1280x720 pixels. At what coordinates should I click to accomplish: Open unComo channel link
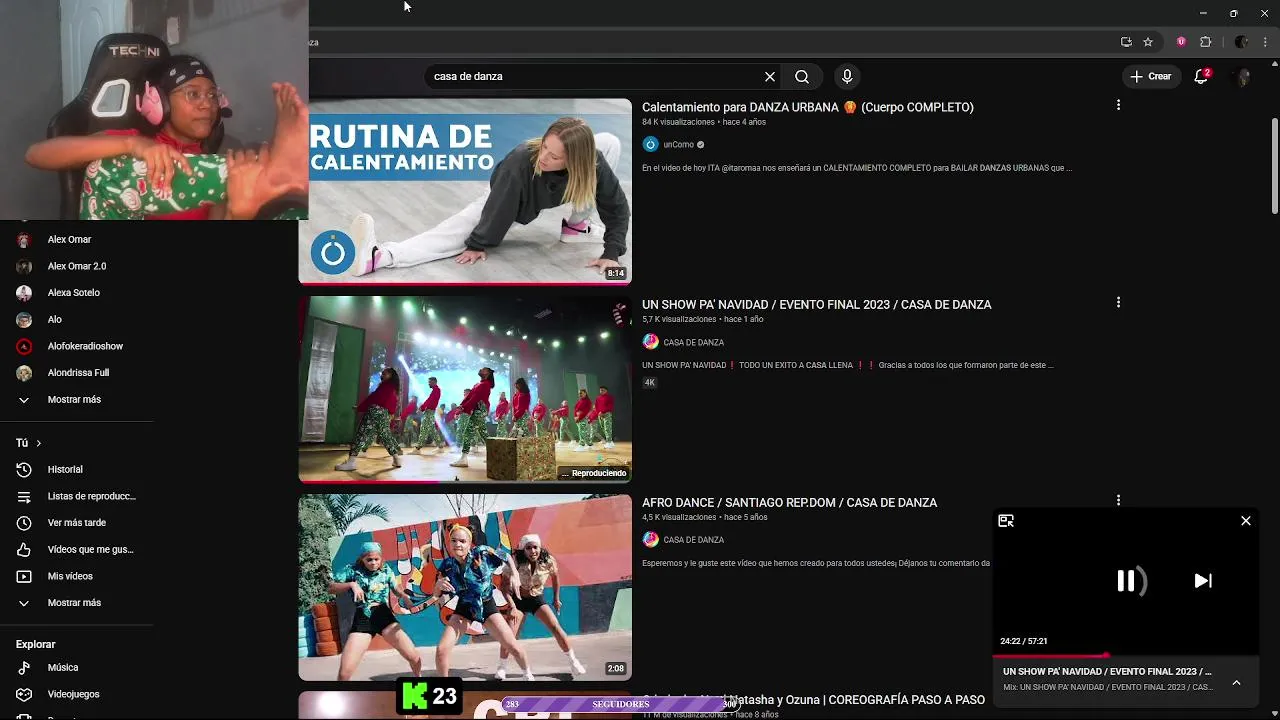(x=678, y=144)
